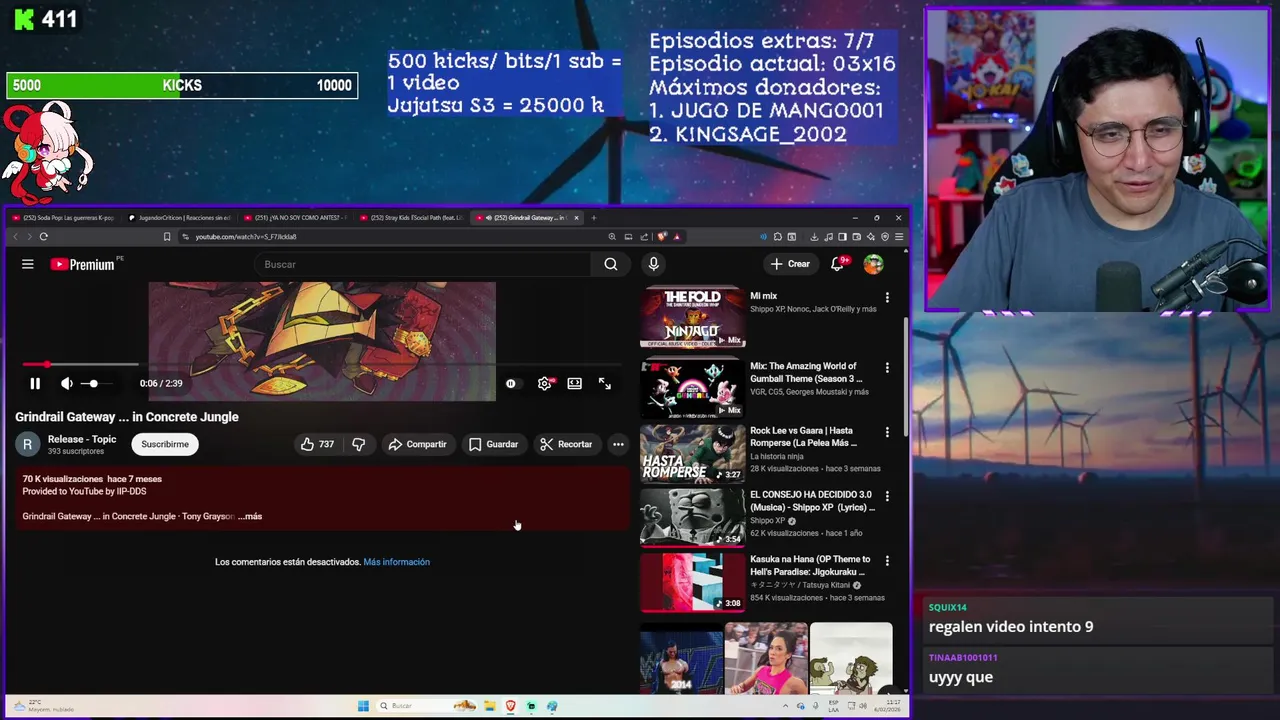Open EL CONSEJO HA DECIDIDO 3.0 video title
The width and height of the screenshot is (1280, 720).
click(812, 501)
